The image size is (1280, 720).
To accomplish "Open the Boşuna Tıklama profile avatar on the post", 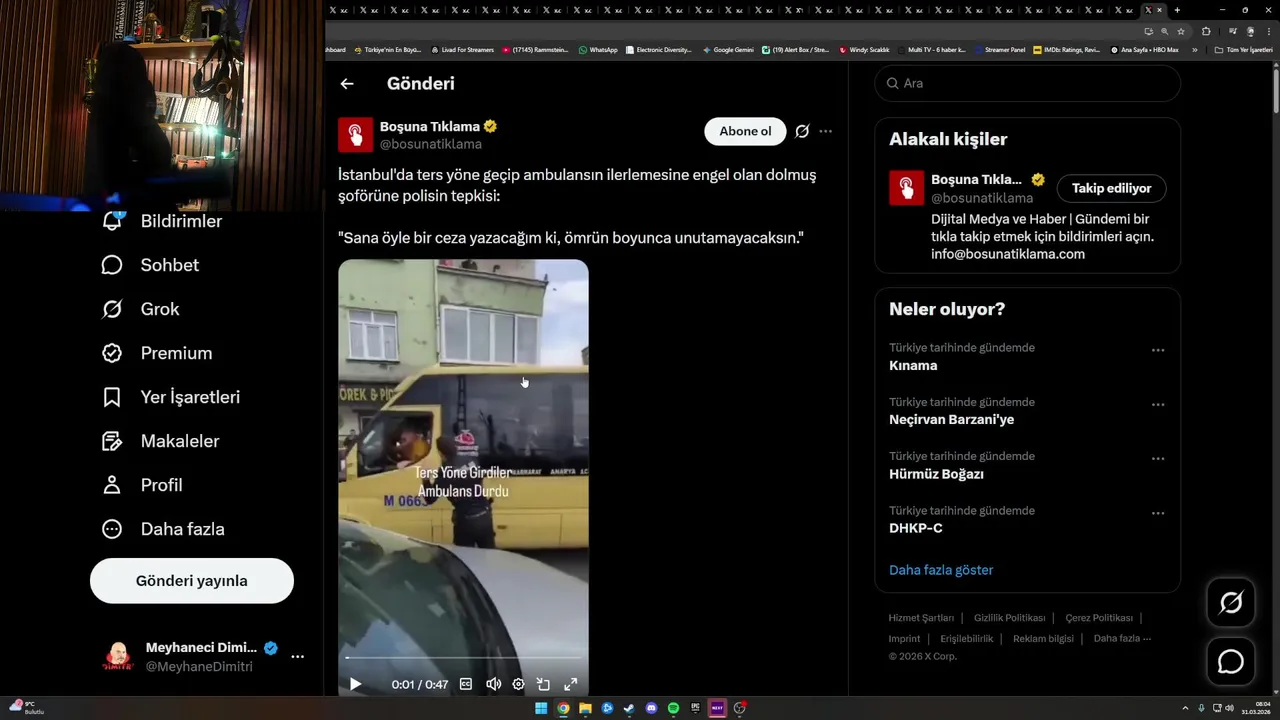I will tap(355, 135).
